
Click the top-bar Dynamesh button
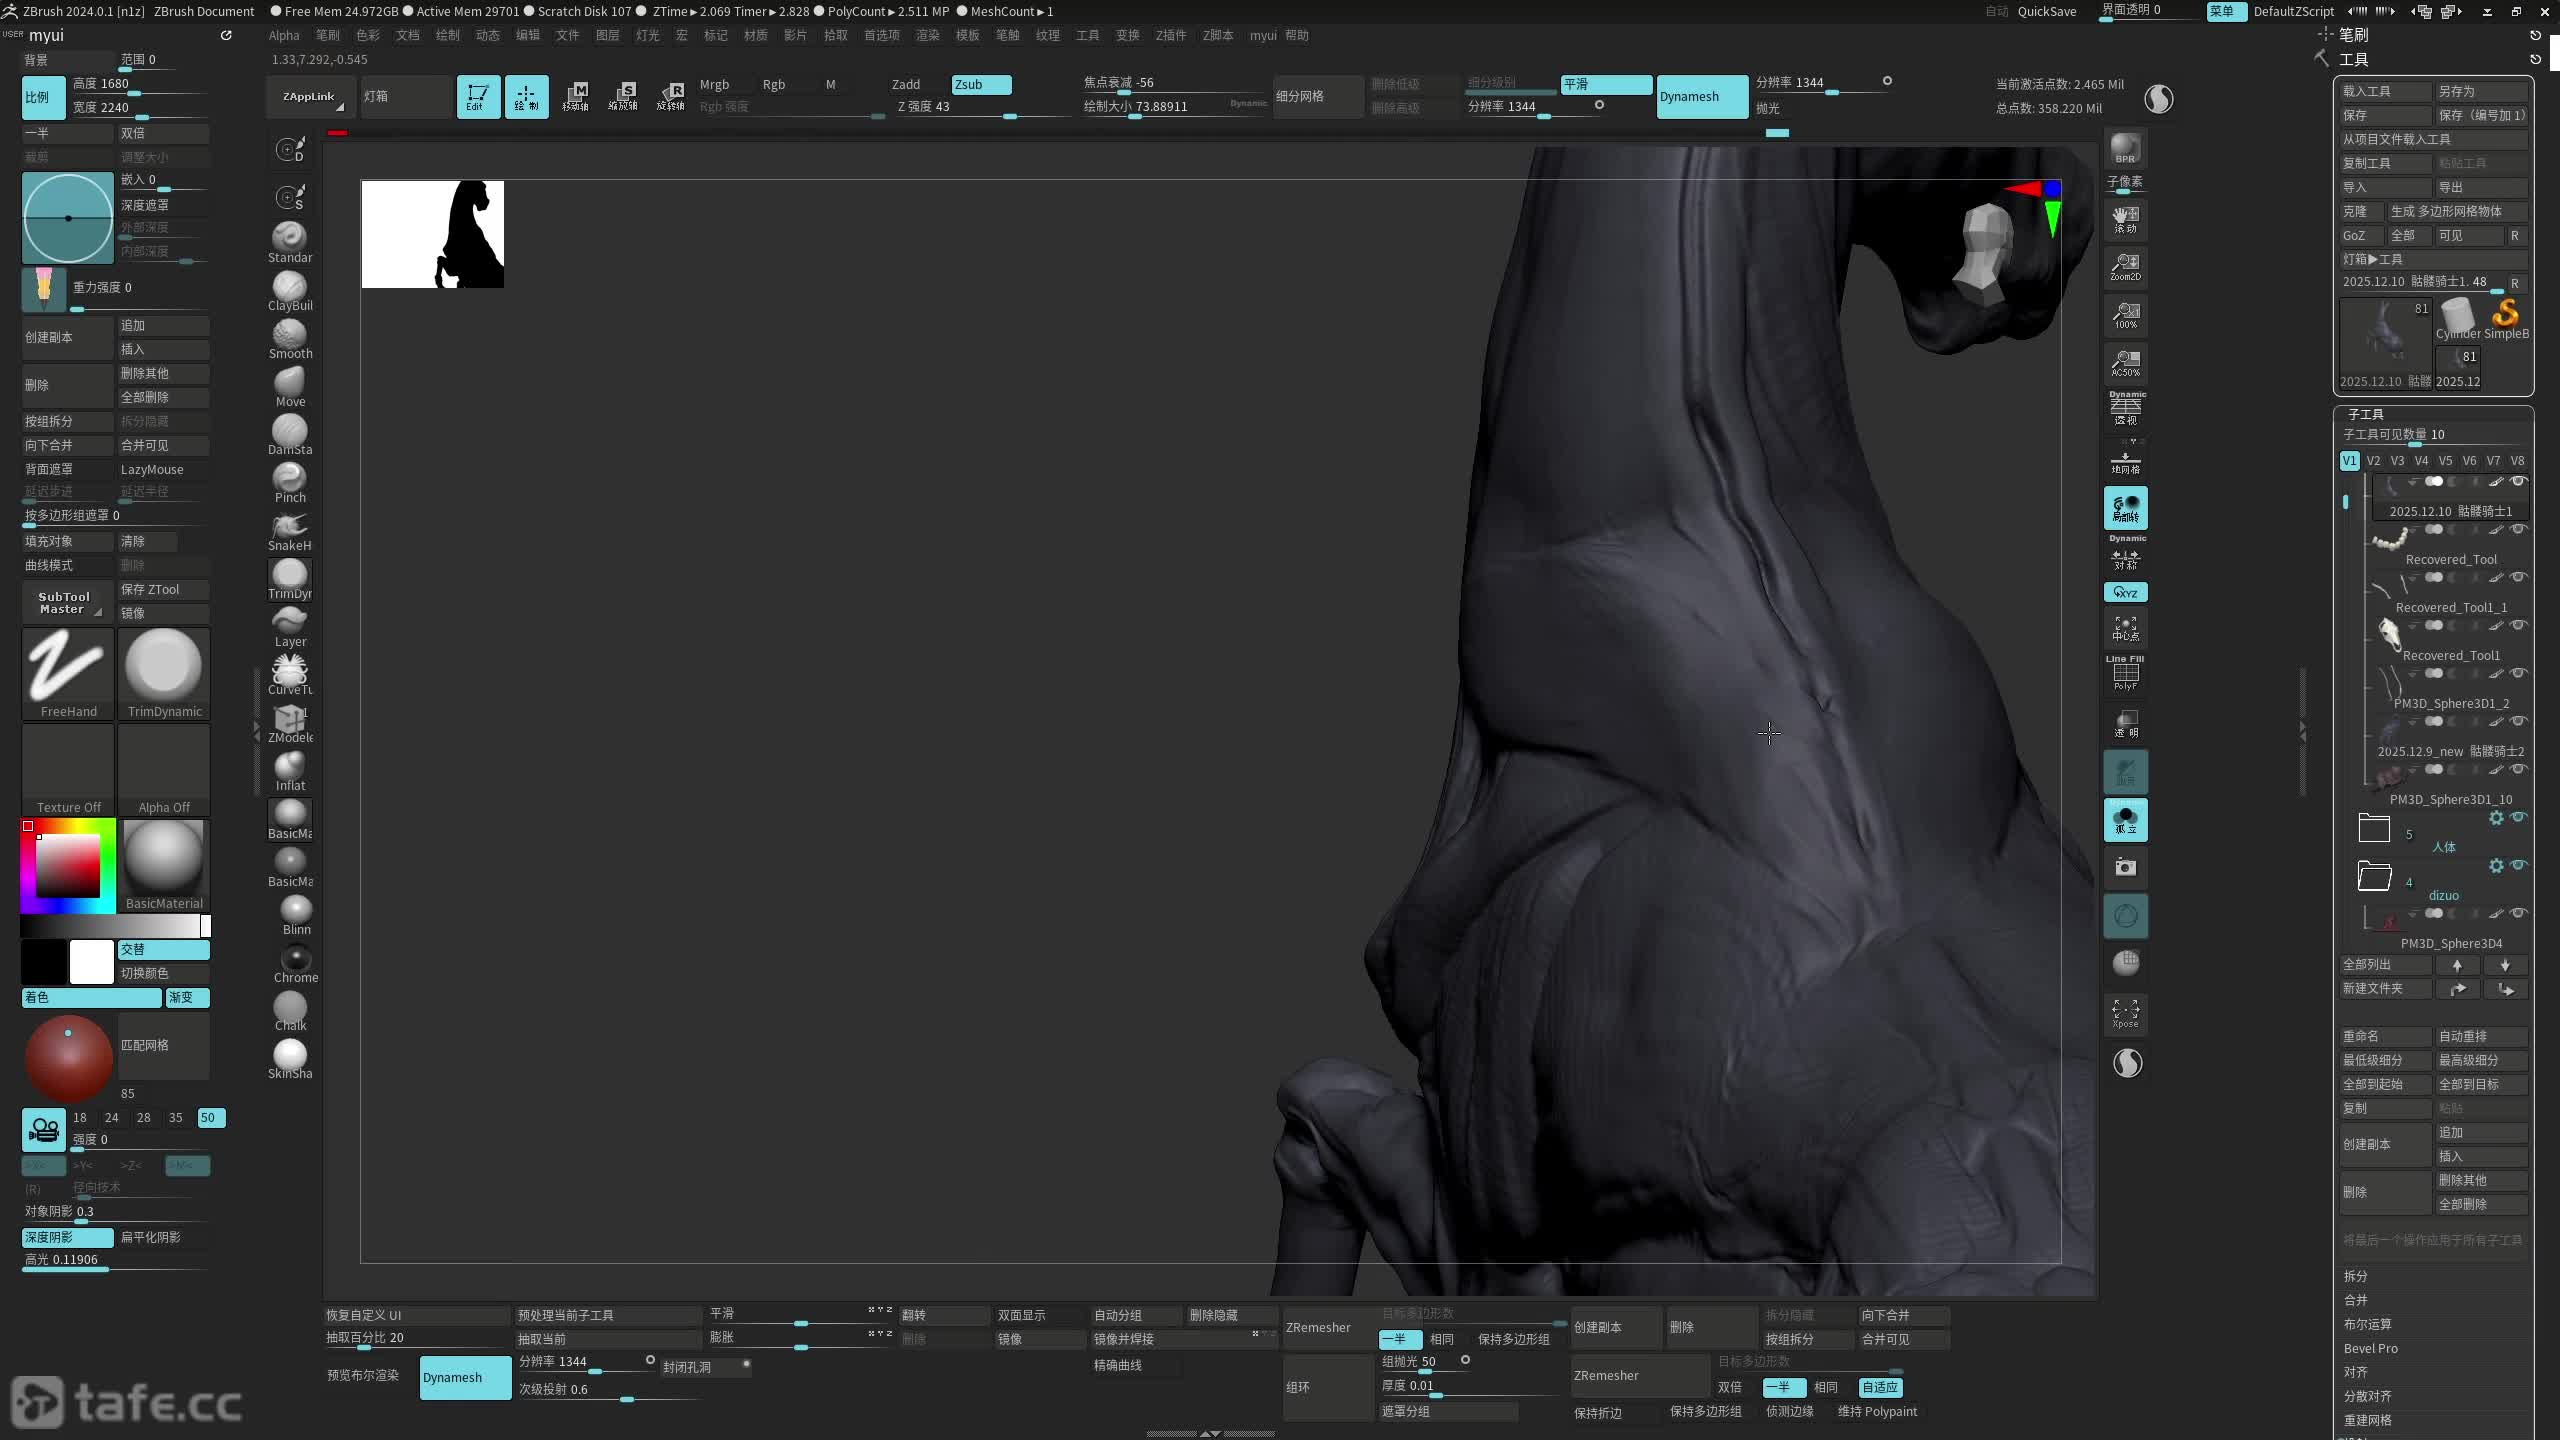point(1701,96)
